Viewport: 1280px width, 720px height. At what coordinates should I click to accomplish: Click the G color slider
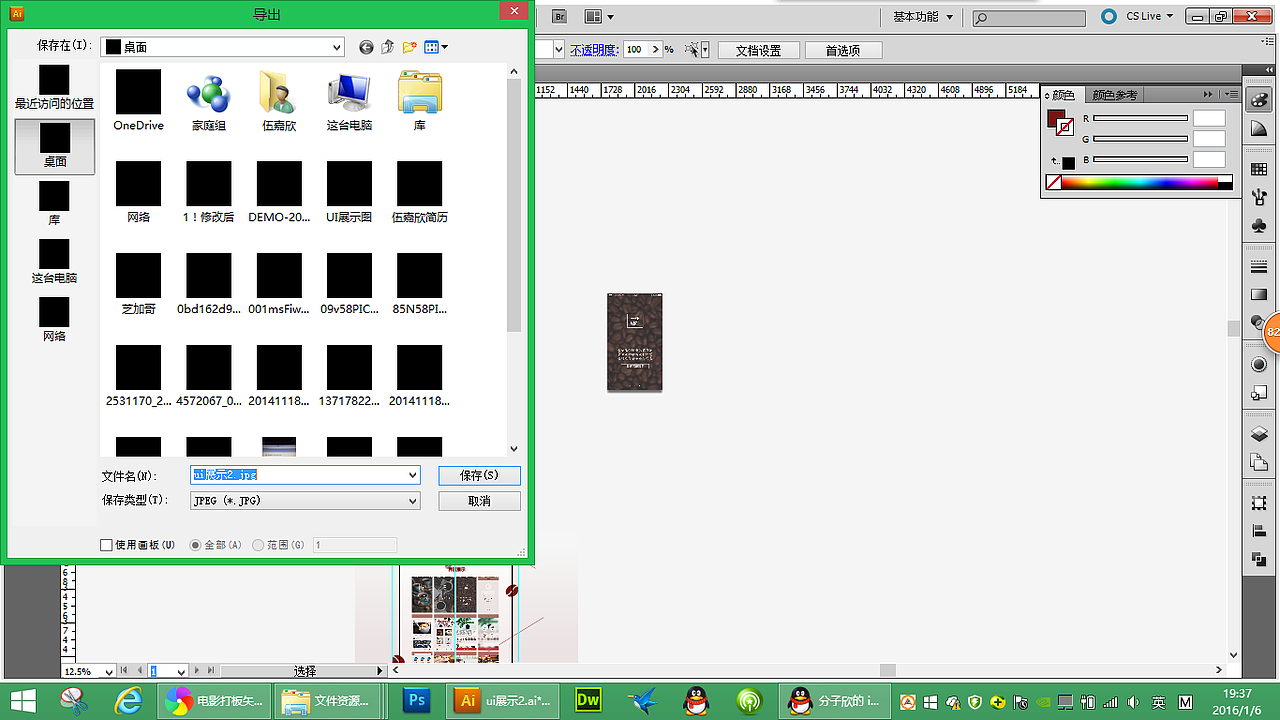(x=1140, y=139)
